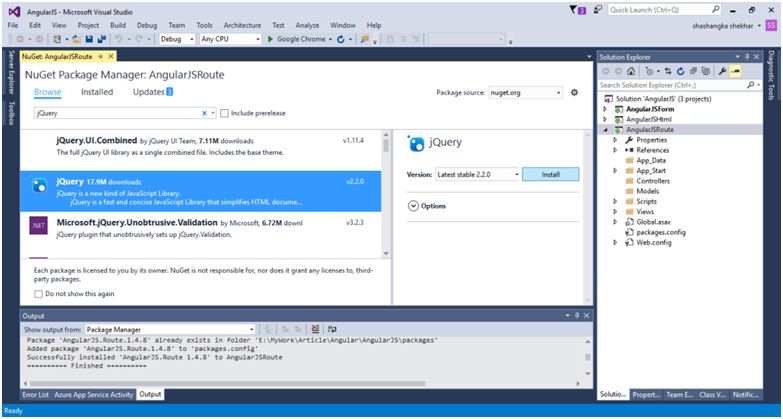Clear the jQuery search text with X
The image size is (783, 419).
[204, 113]
